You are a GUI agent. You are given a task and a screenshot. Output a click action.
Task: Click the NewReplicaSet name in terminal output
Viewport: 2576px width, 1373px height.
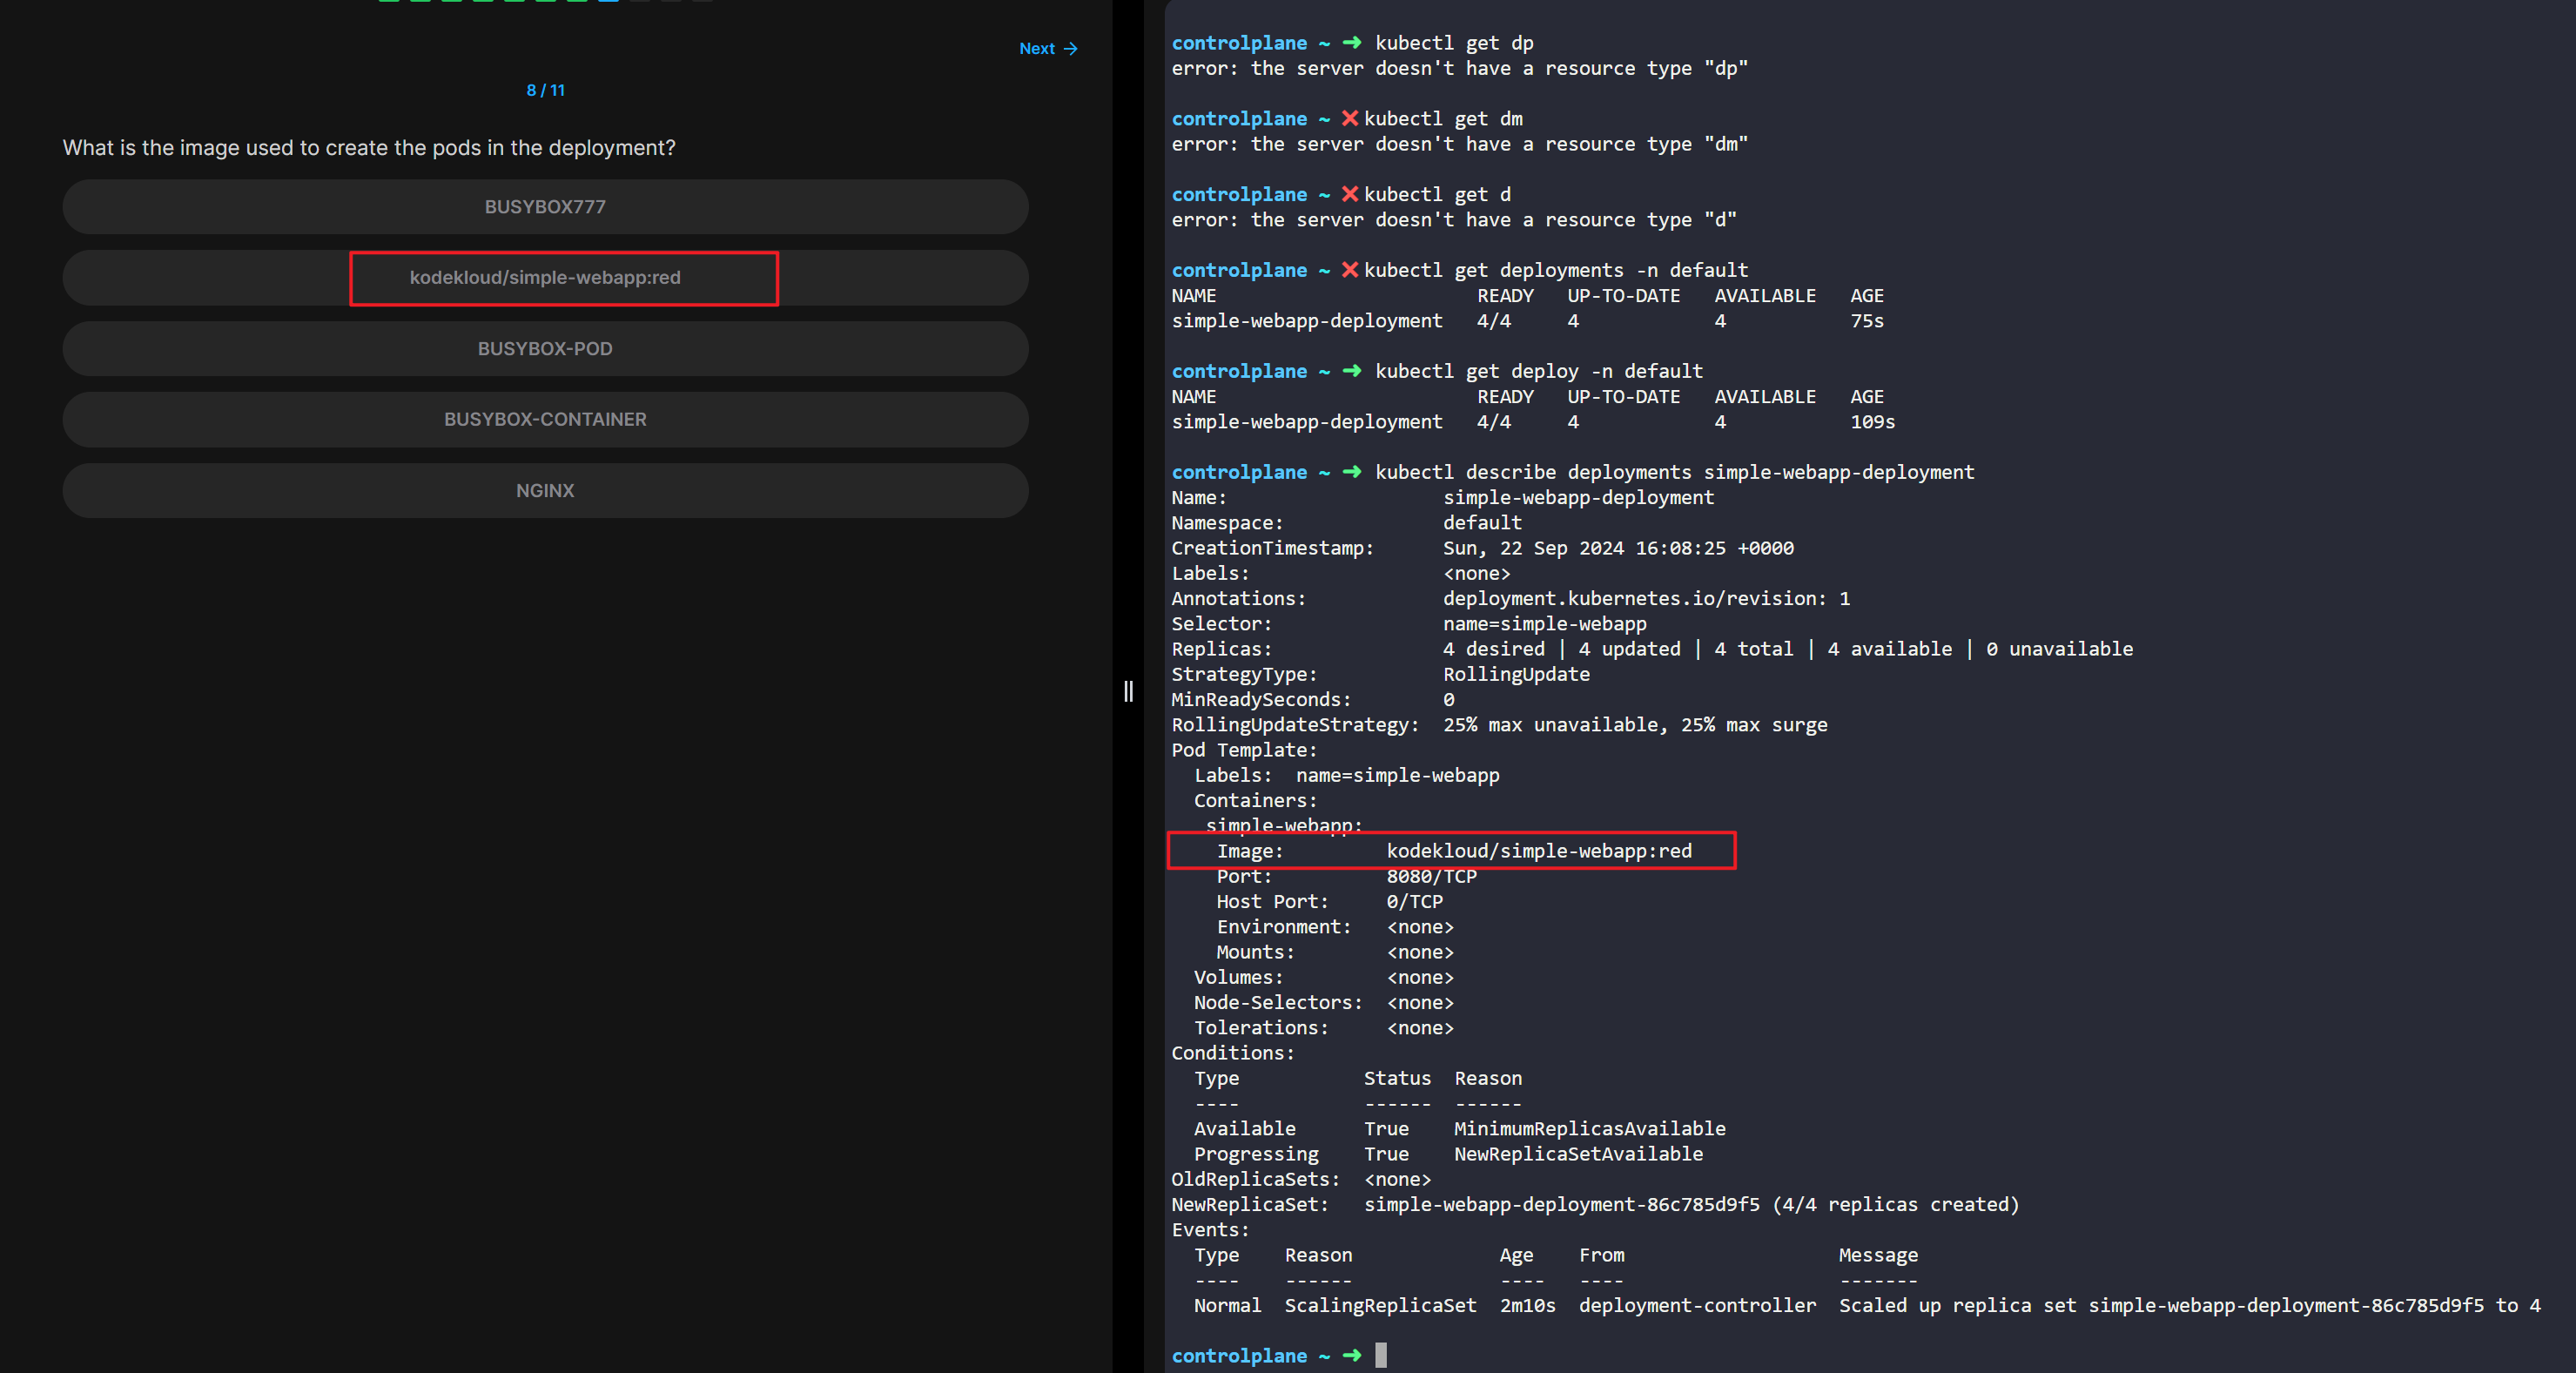(x=1561, y=1204)
